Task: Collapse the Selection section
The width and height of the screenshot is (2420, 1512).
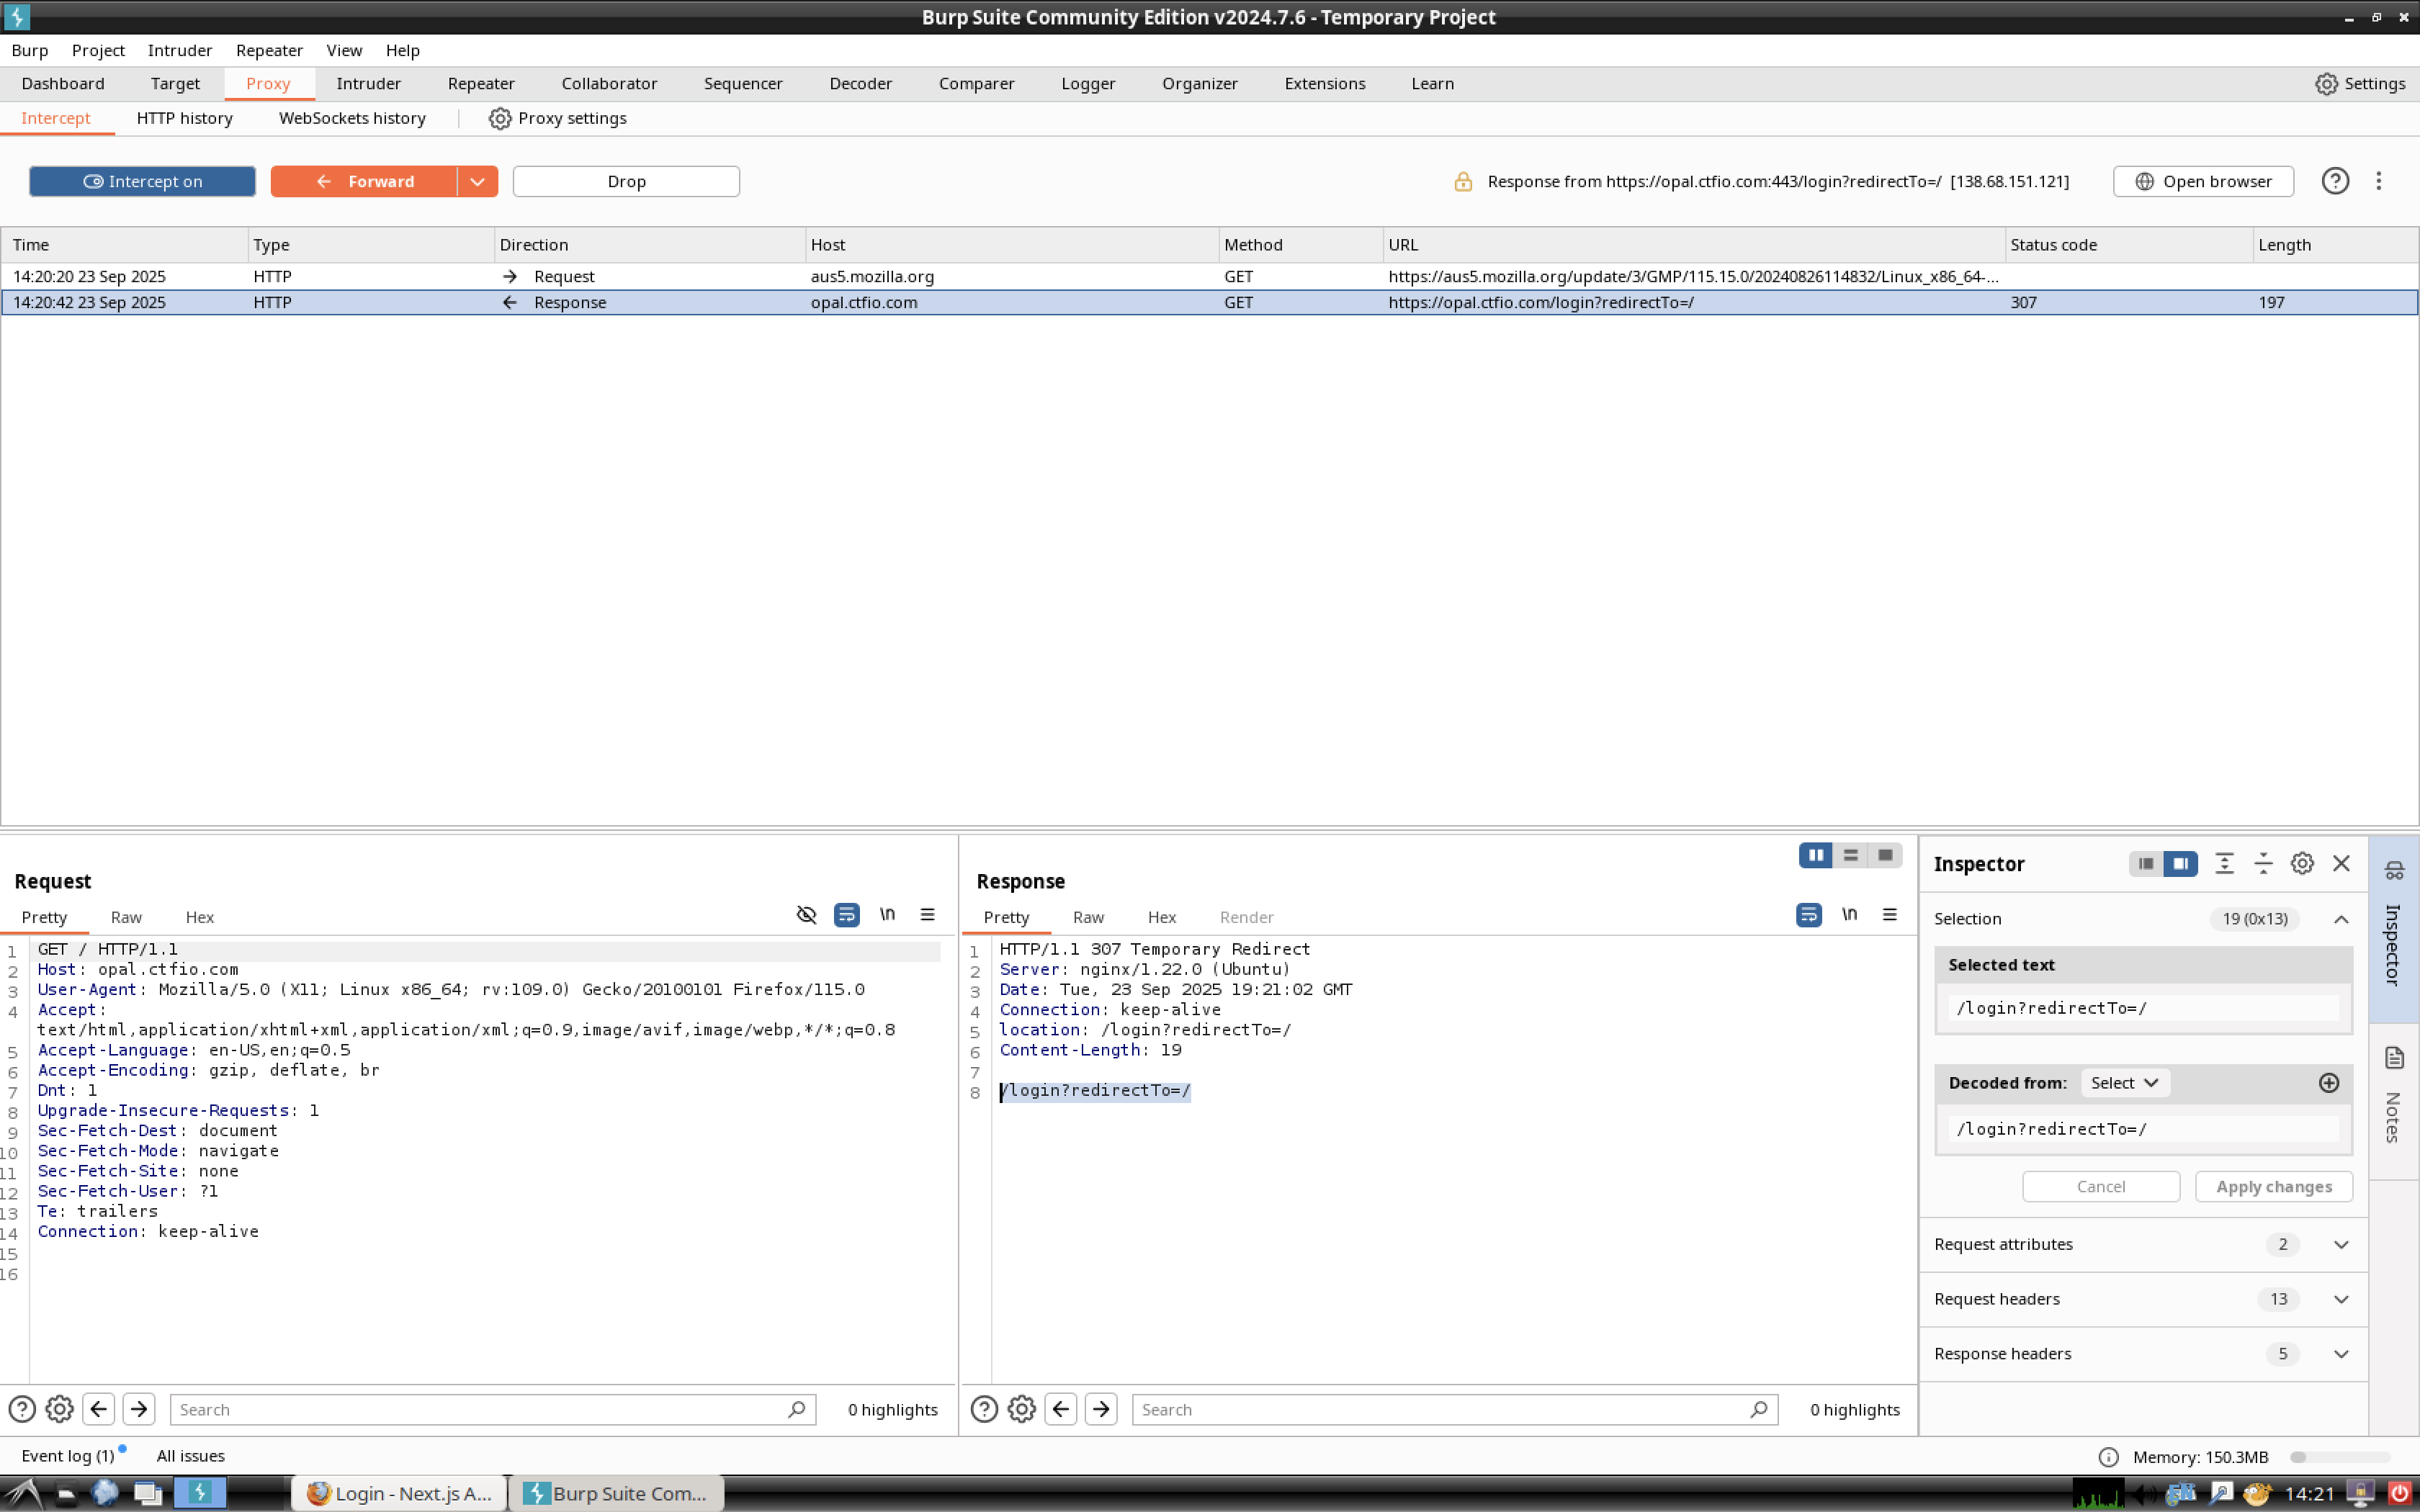Action: [2341, 919]
